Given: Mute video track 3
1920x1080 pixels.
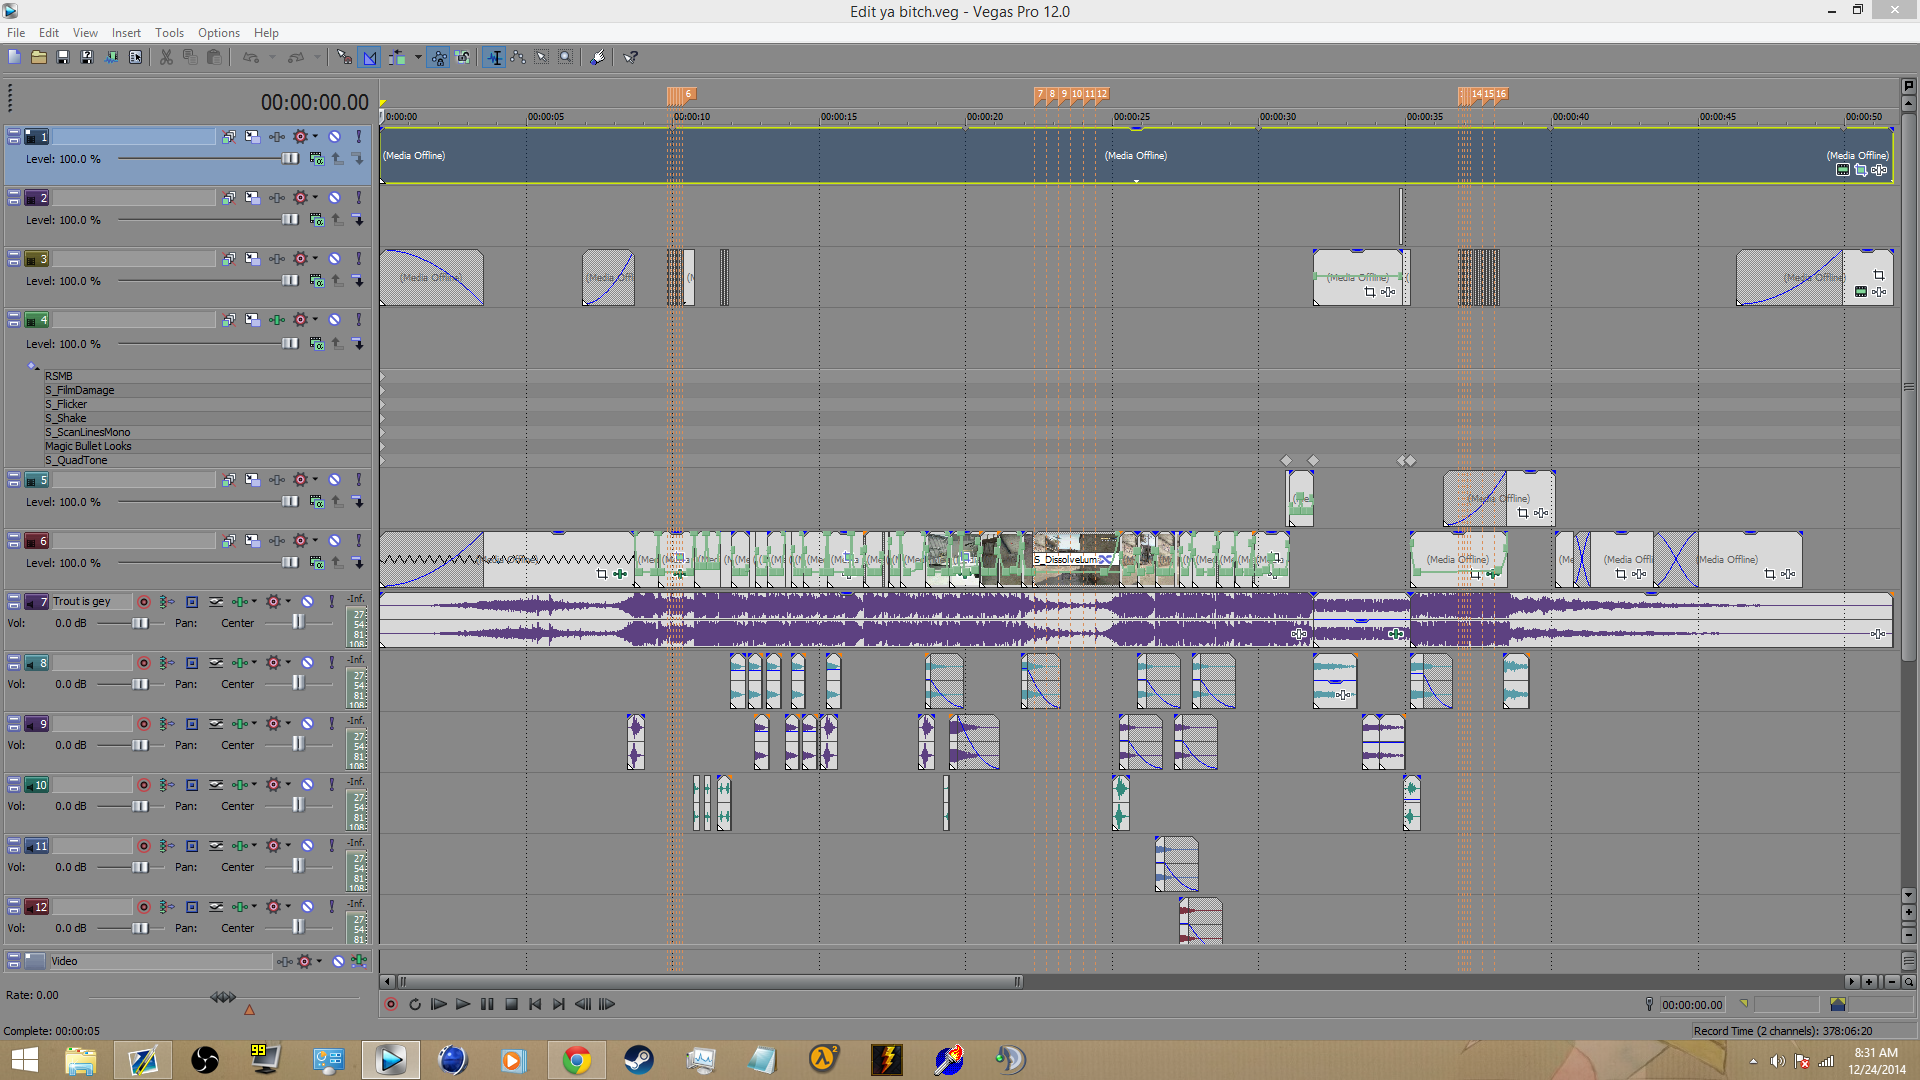Looking at the screenshot, I should 335,259.
